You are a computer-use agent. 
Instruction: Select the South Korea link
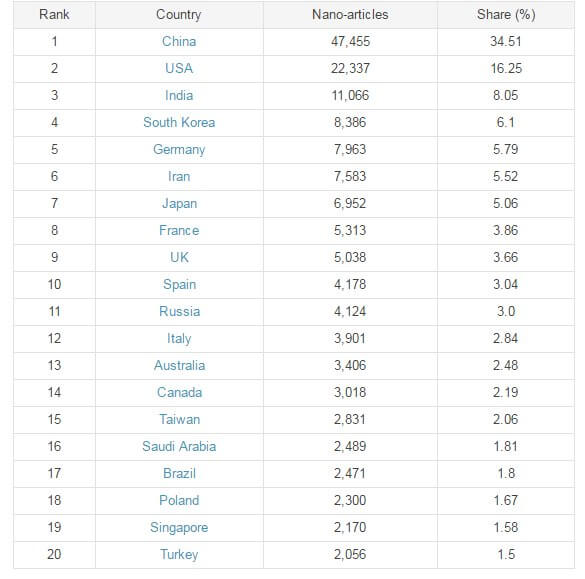pos(179,122)
